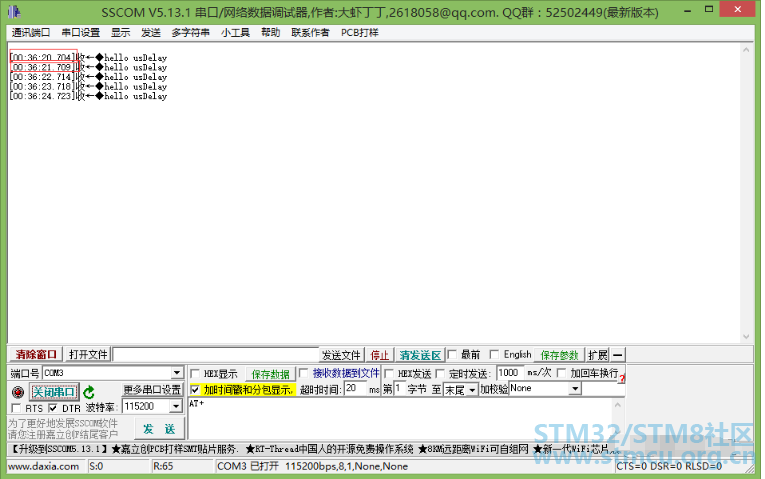Enable the English language checkbox
This screenshot has height=479, width=765.
click(494, 354)
